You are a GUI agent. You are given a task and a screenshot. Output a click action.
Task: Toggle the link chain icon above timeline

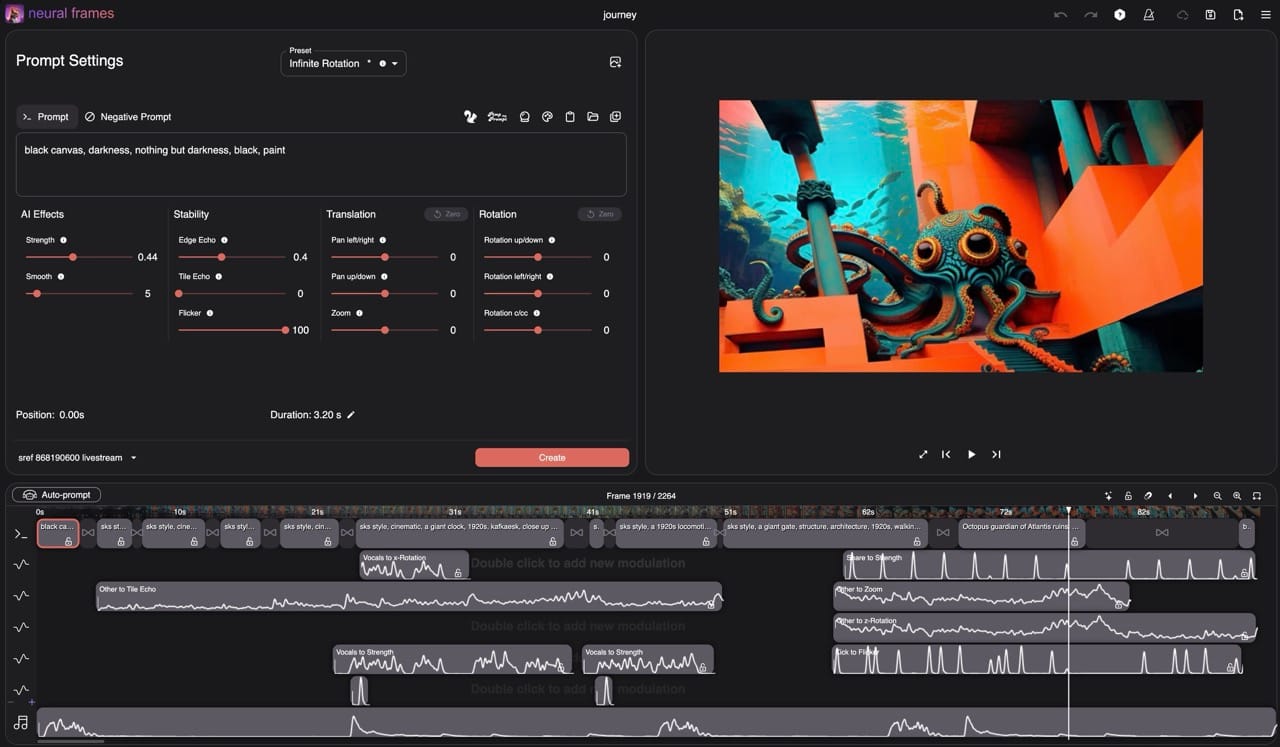1148,496
